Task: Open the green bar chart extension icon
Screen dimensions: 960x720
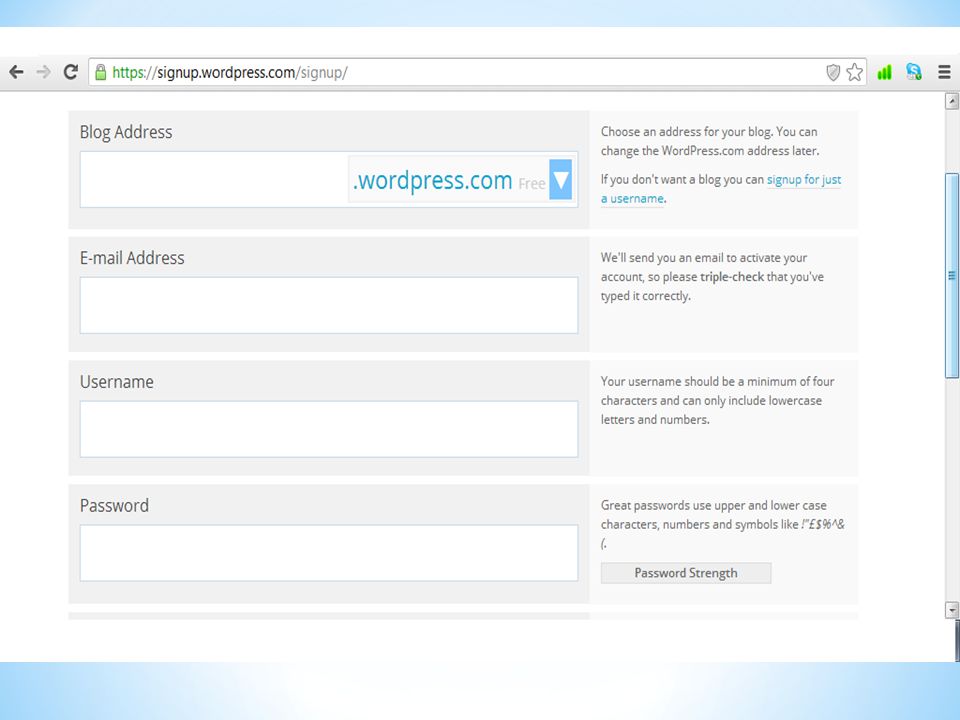Action: (x=884, y=72)
